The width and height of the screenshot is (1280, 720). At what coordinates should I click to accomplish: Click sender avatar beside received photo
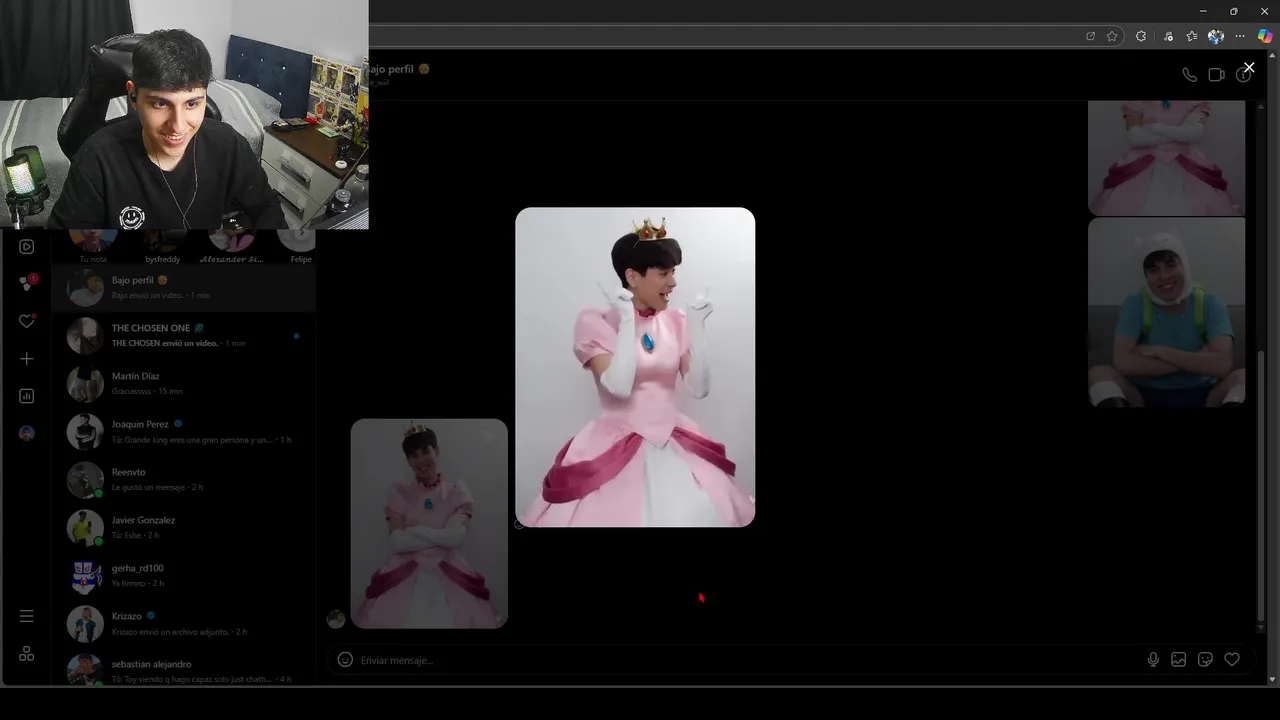pos(336,619)
